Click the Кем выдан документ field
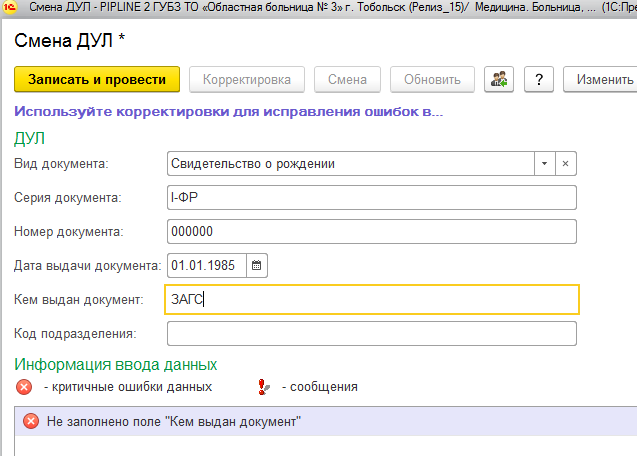Viewport: 637px width, 456px height. [x=372, y=299]
